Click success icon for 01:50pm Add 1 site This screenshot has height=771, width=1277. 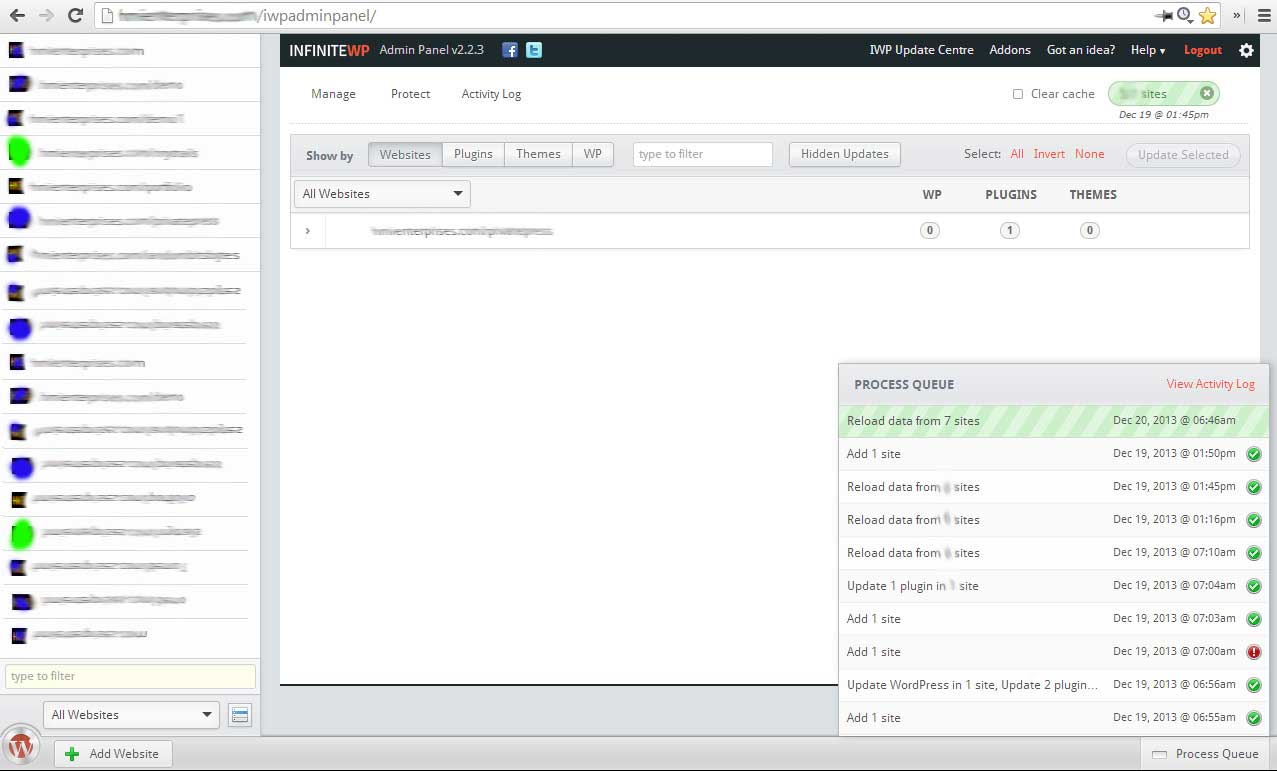[x=1254, y=454]
